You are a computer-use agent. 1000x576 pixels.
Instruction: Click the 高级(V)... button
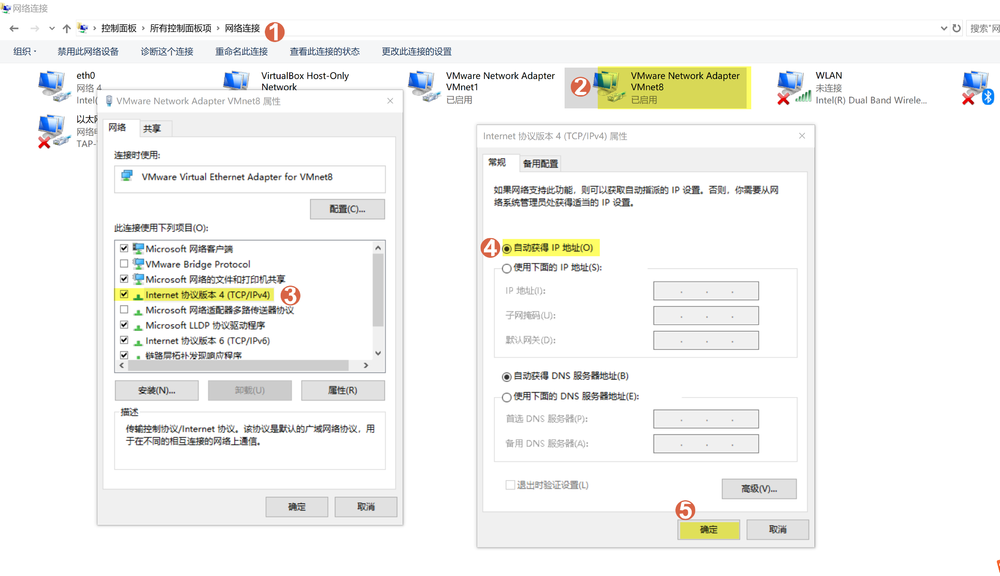[759, 489]
